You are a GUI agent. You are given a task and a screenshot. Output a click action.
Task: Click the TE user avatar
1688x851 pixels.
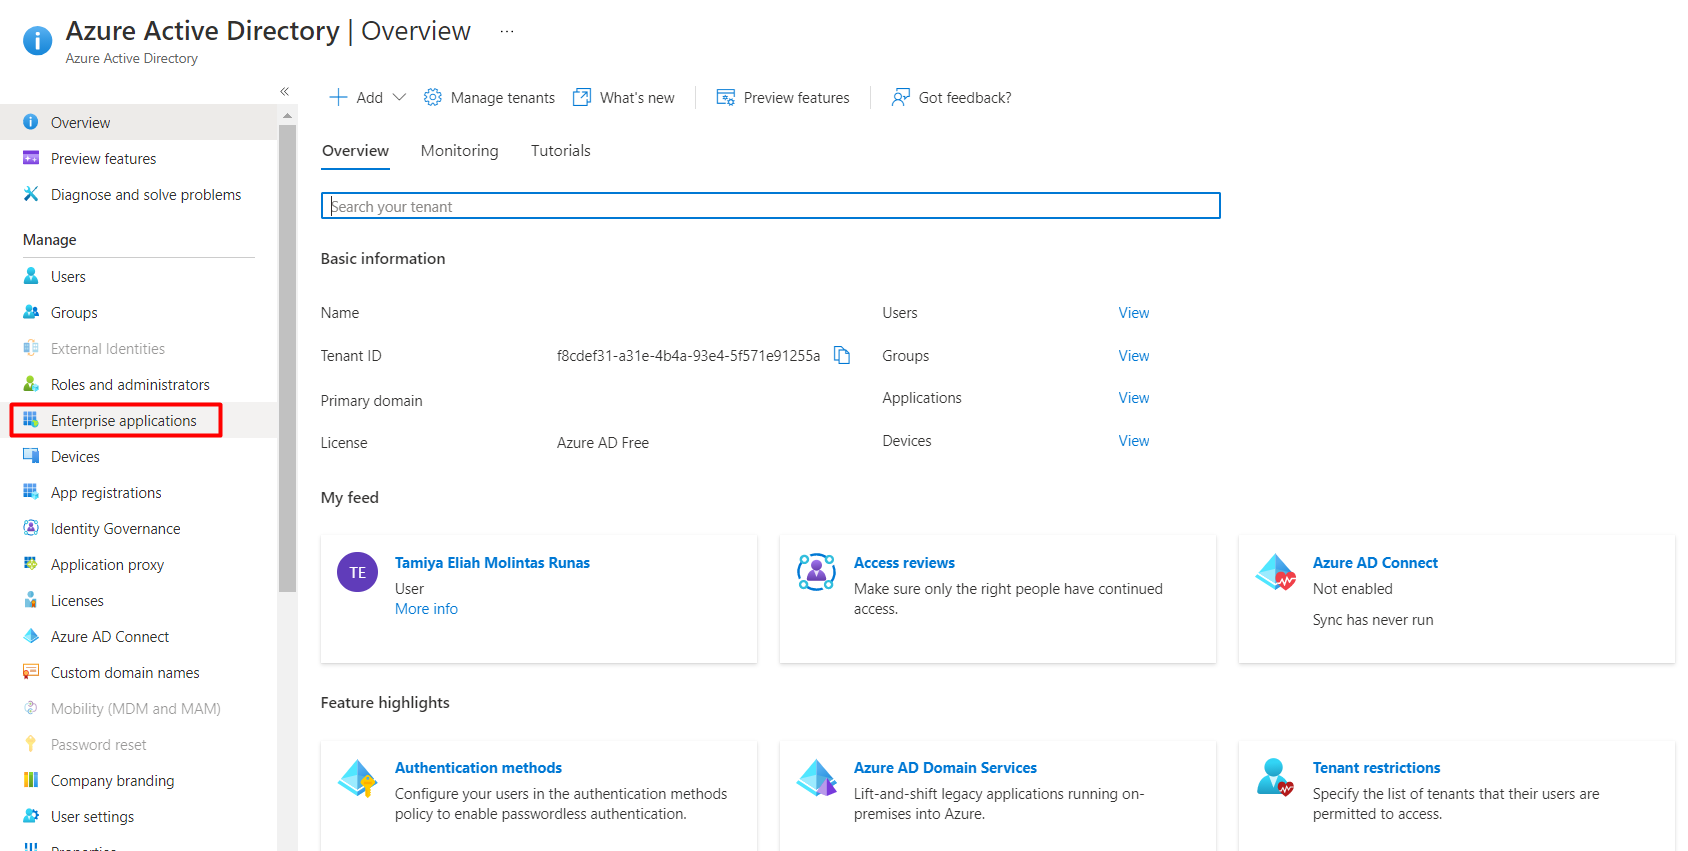[x=358, y=572]
